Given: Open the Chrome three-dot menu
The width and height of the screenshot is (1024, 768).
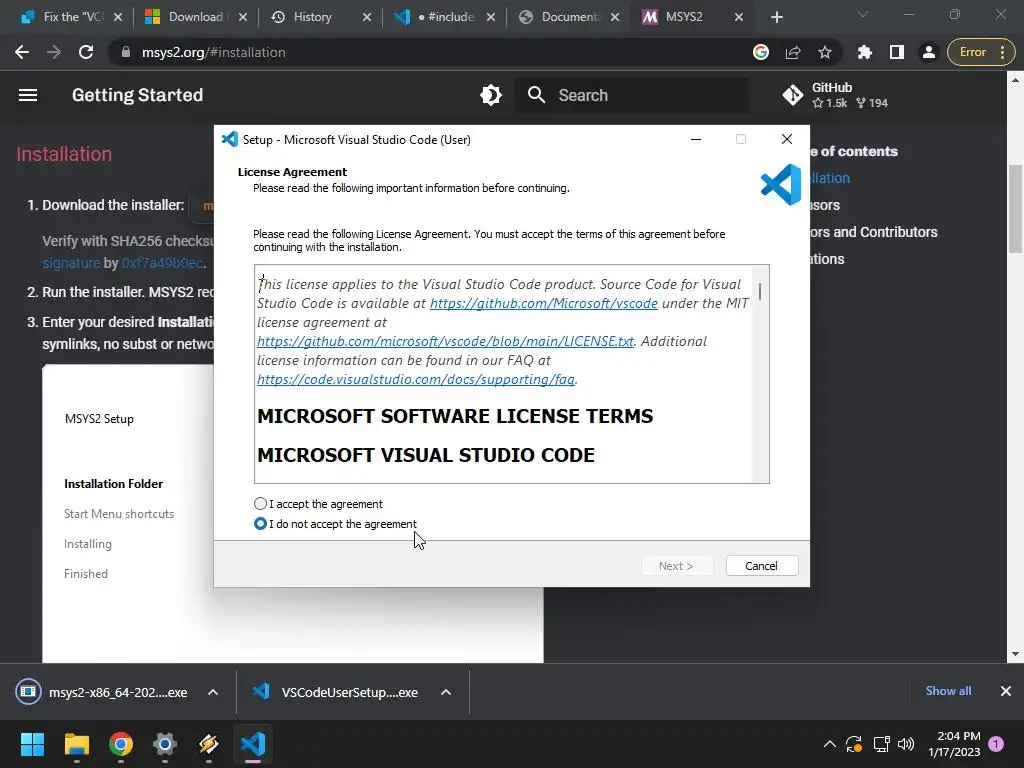Looking at the screenshot, I should click(1002, 52).
